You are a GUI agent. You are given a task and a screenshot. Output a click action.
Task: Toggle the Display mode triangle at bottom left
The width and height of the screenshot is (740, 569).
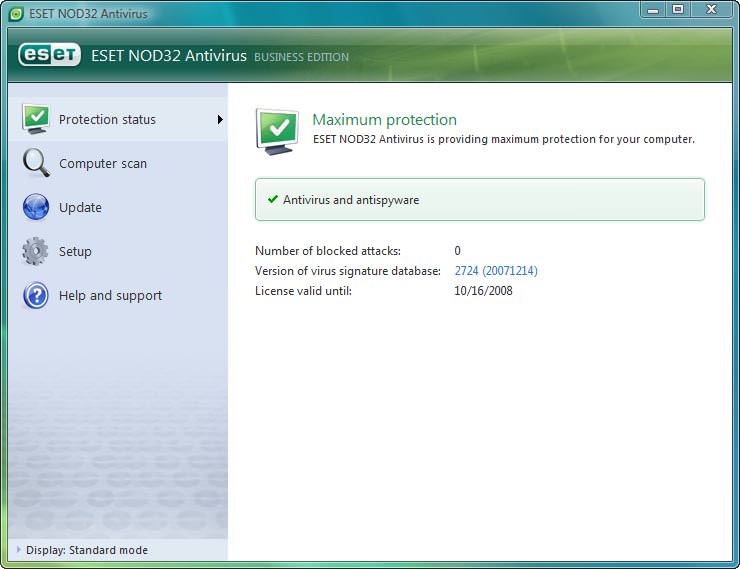(18, 550)
